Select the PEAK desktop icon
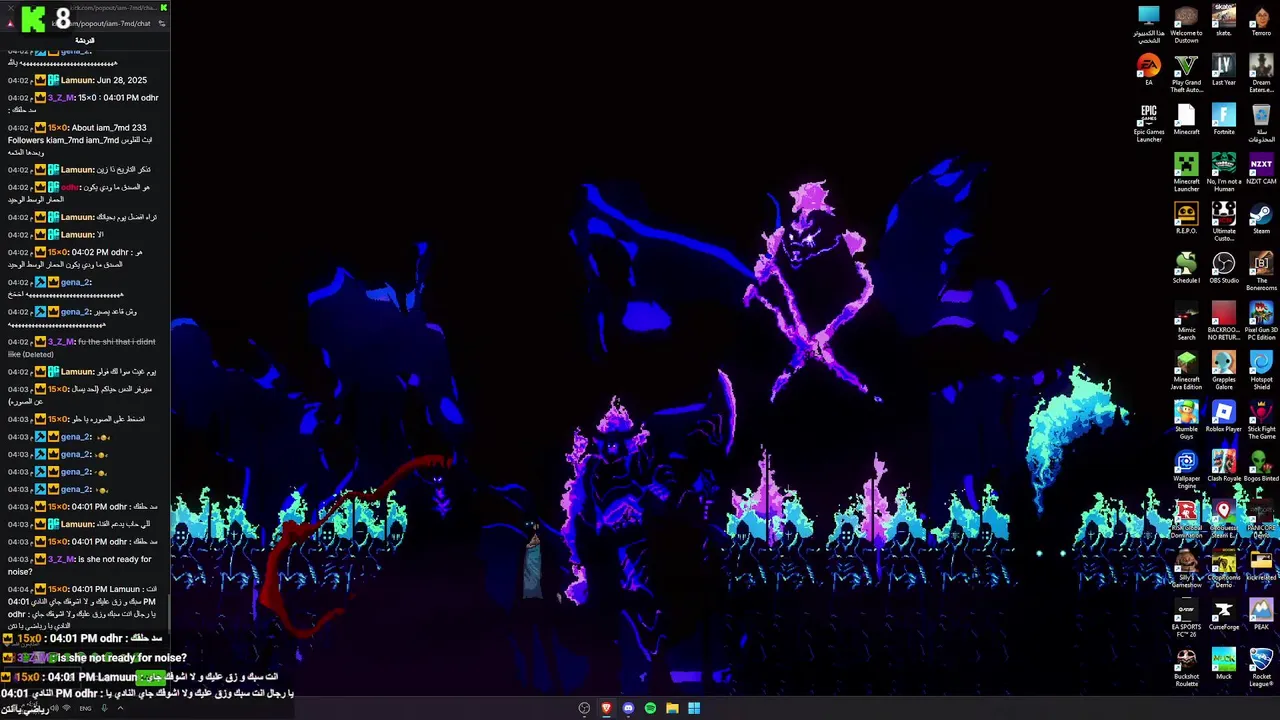This screenshot has width=1280, height=720. click(1261, 615)
